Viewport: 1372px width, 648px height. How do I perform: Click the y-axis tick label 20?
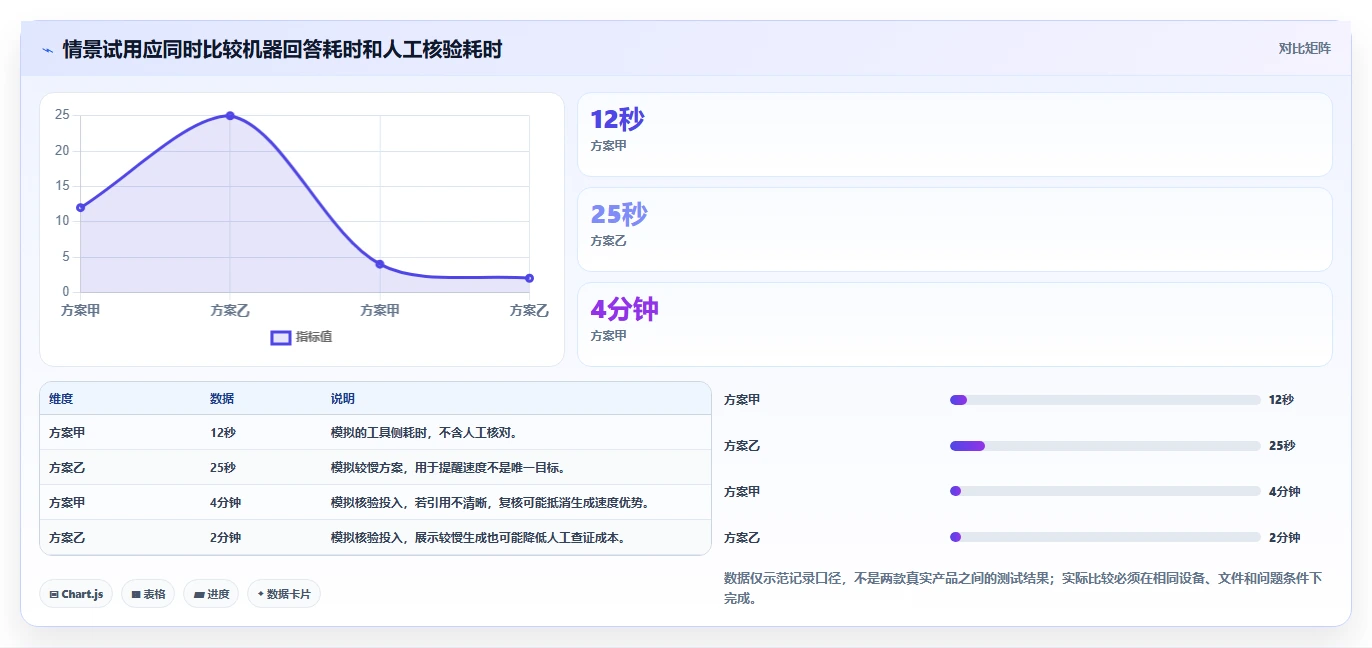pos(62,151)
